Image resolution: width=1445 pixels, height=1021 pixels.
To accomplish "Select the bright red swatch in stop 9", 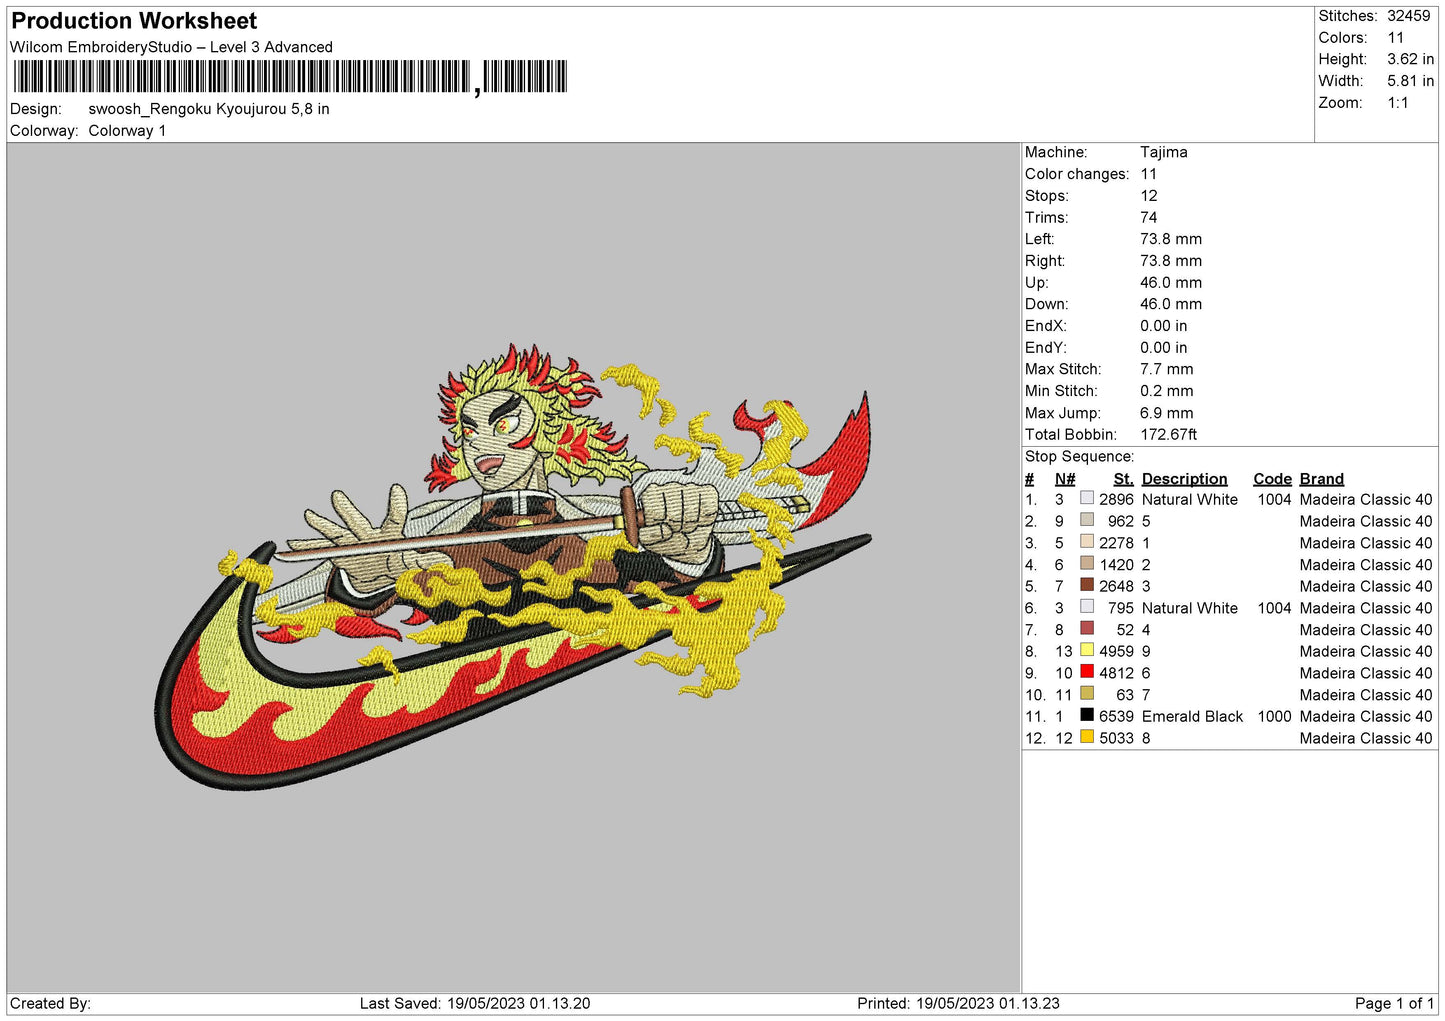I will [x=1086, y=672].
